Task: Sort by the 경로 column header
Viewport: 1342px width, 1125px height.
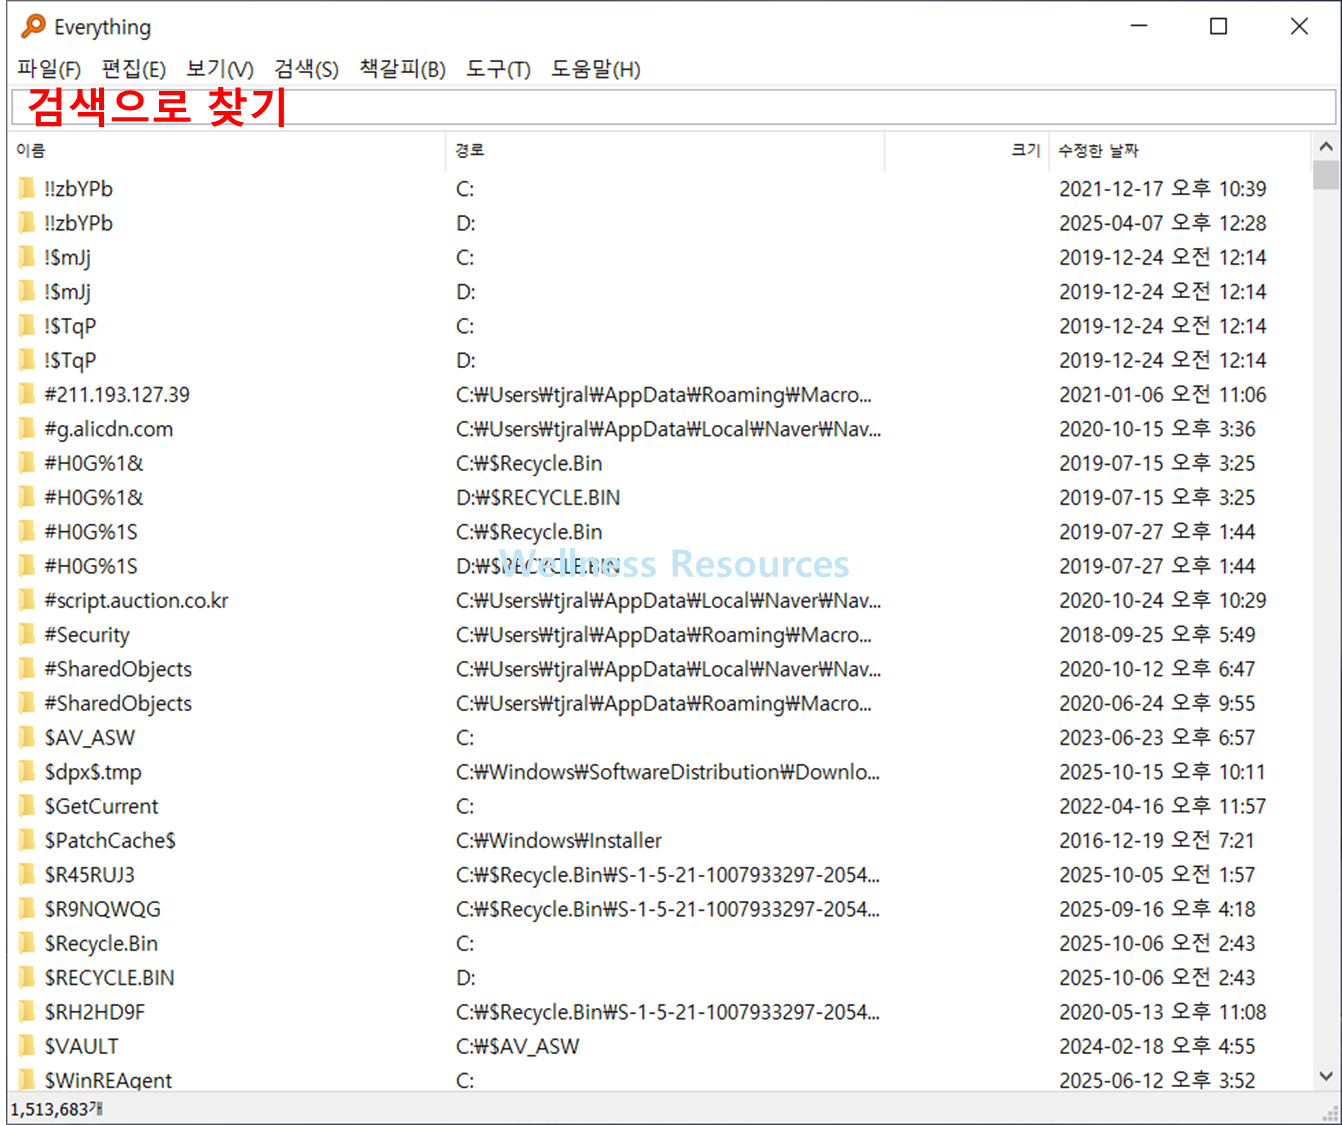Action: coord(664,150)
